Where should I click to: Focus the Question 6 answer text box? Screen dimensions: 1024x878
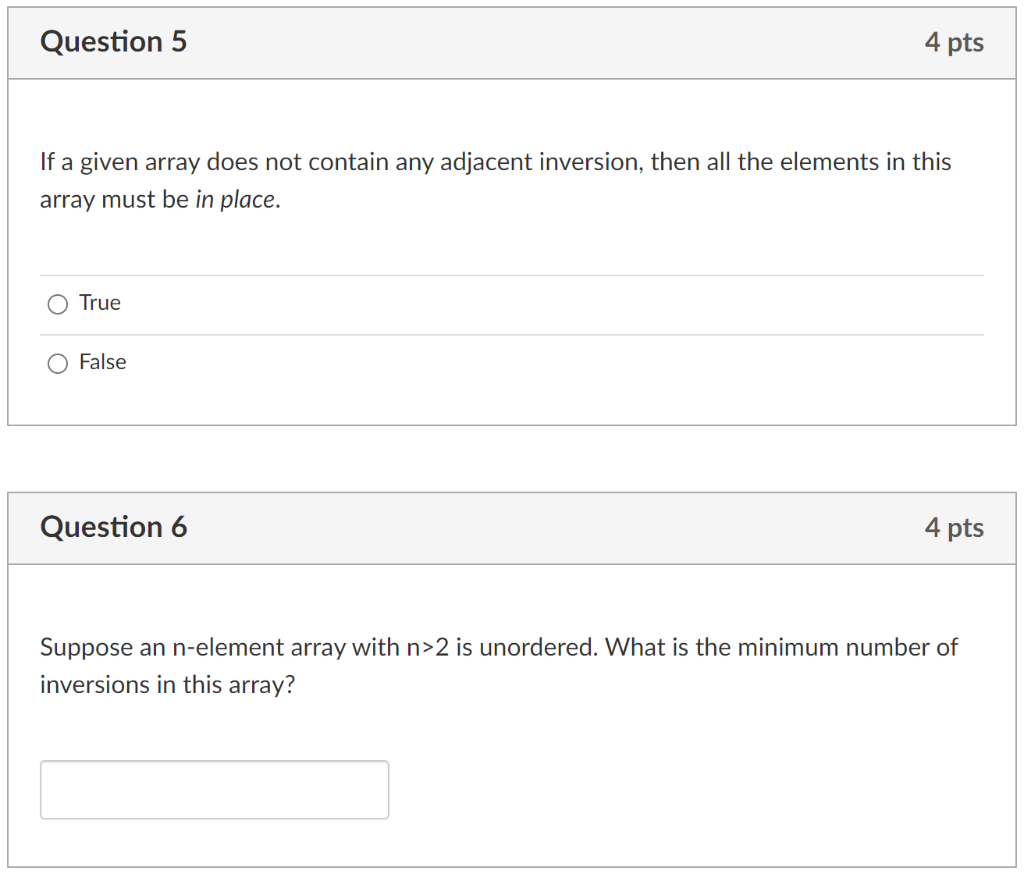214,790
